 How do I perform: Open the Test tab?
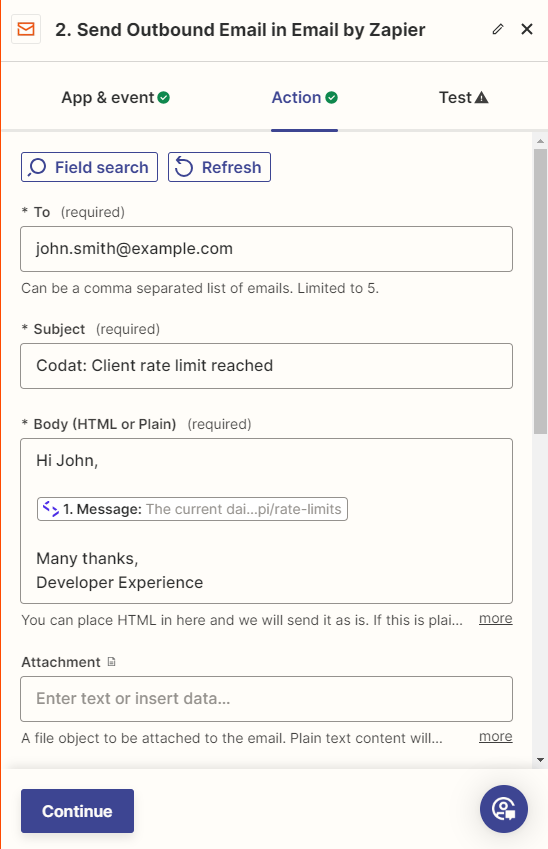point(464,97)
